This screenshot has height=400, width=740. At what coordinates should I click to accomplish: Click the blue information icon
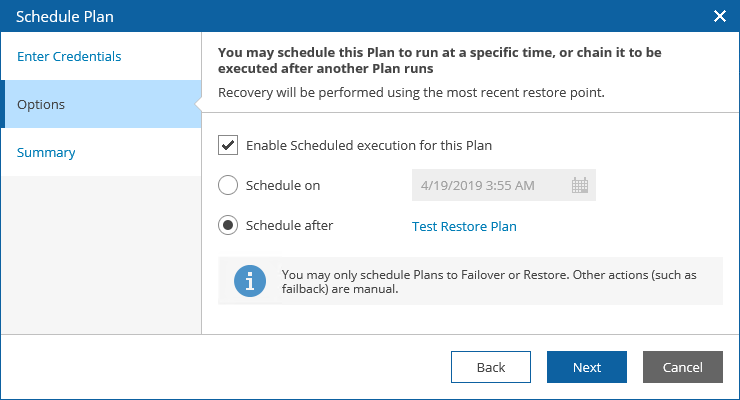[250, 281]
